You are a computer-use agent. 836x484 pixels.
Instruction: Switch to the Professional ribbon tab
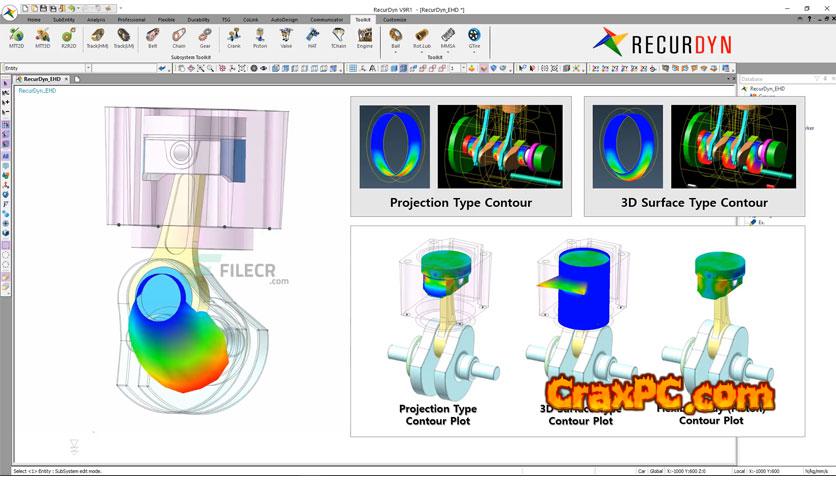point(131,19)
